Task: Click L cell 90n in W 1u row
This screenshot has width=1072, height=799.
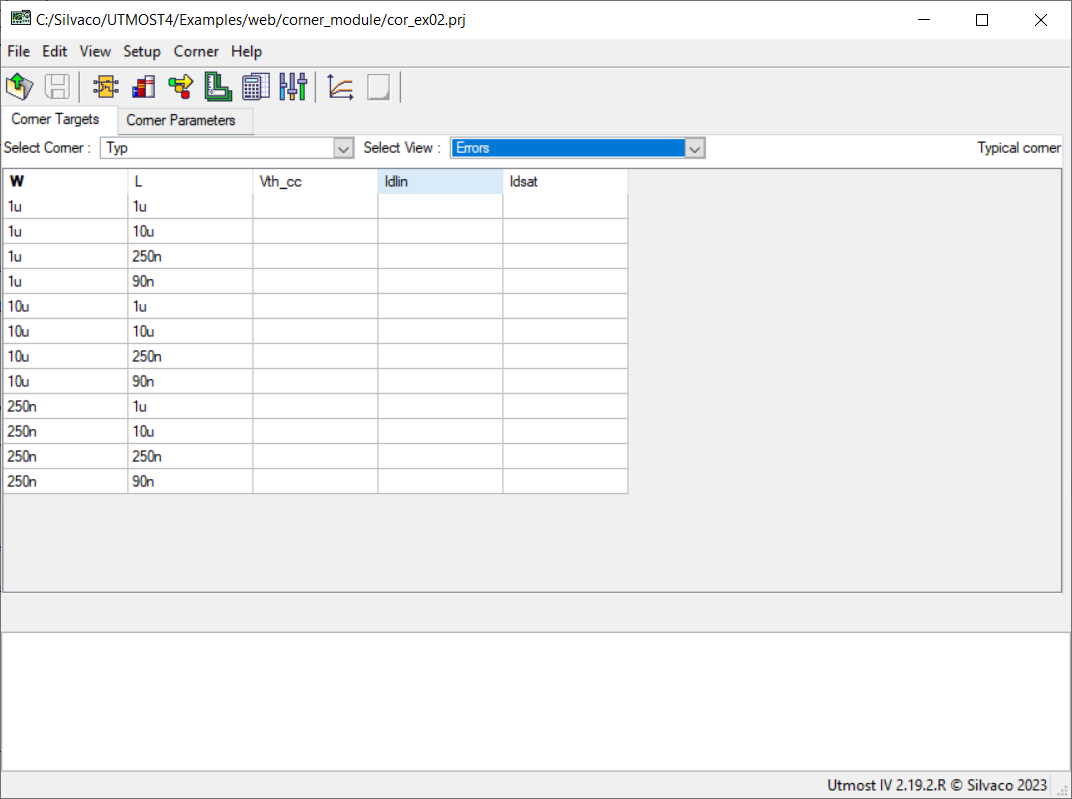Action: tap(190, 282)
